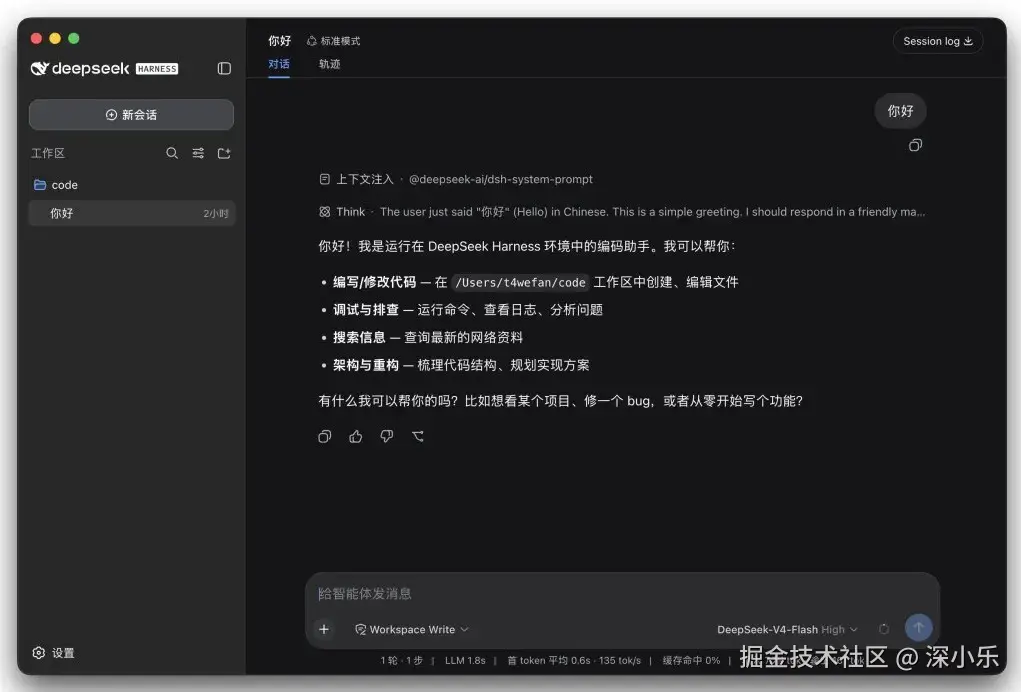Copy the assistant reply

(x=324, y=437)
